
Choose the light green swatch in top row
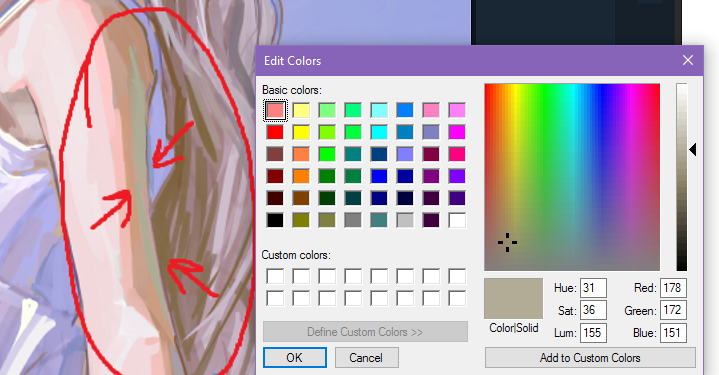pos(327,110)
